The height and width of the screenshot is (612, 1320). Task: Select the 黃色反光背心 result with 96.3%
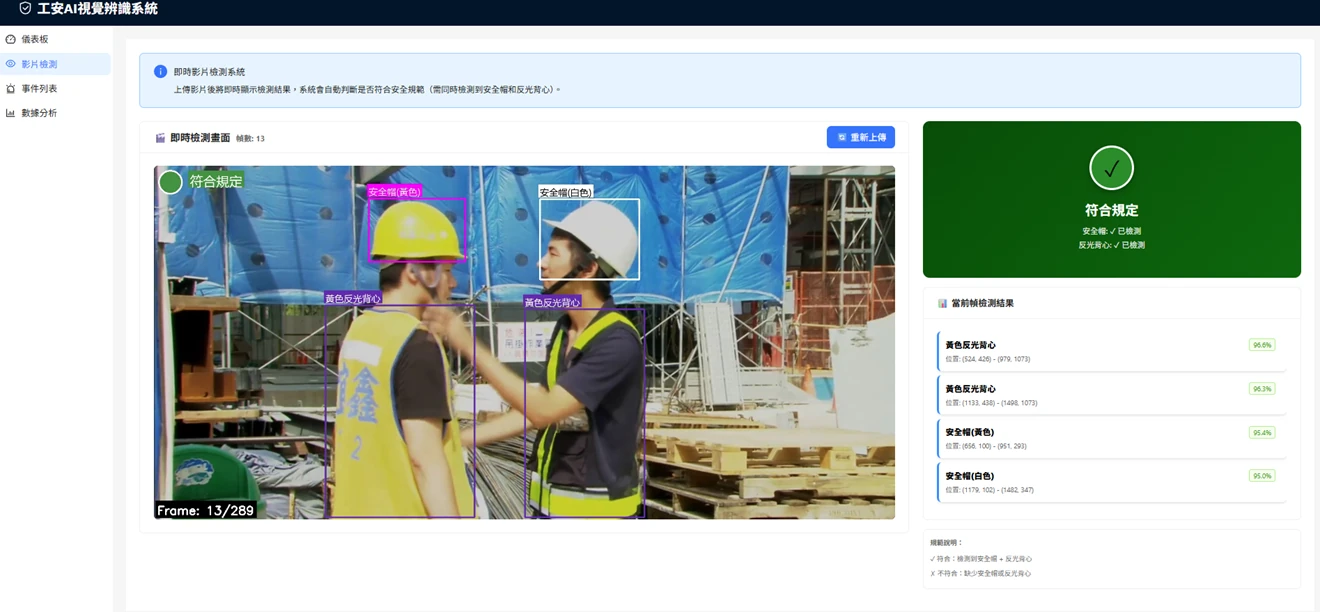(1111, 395)
